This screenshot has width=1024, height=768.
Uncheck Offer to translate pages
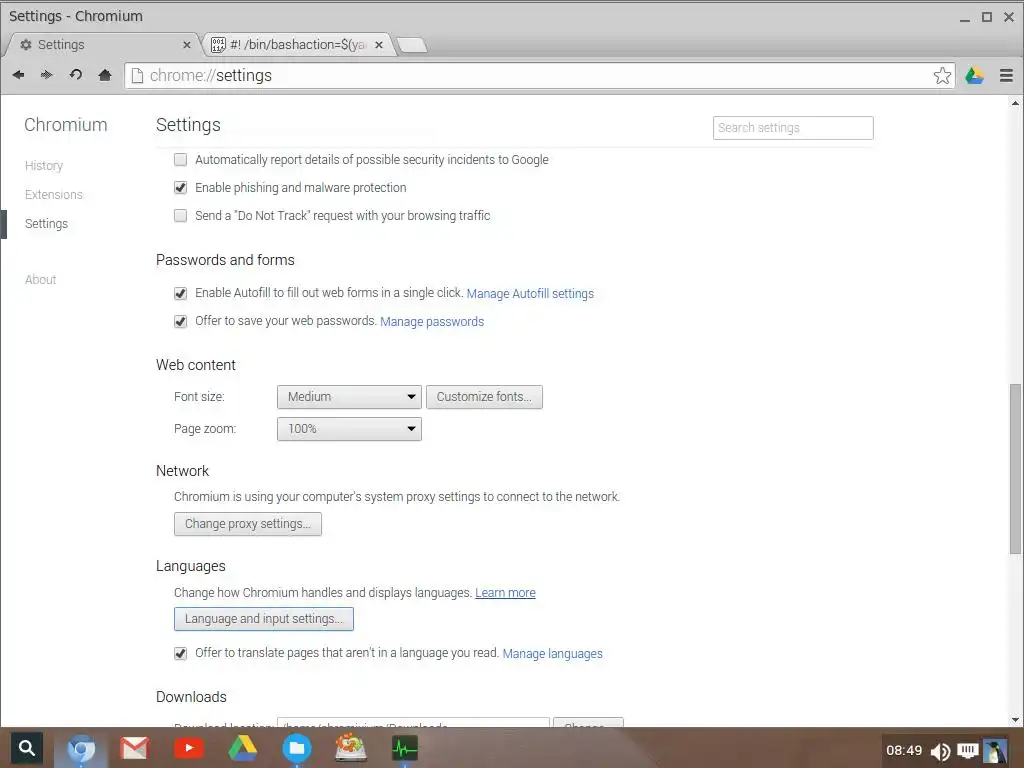pos(180,653)
